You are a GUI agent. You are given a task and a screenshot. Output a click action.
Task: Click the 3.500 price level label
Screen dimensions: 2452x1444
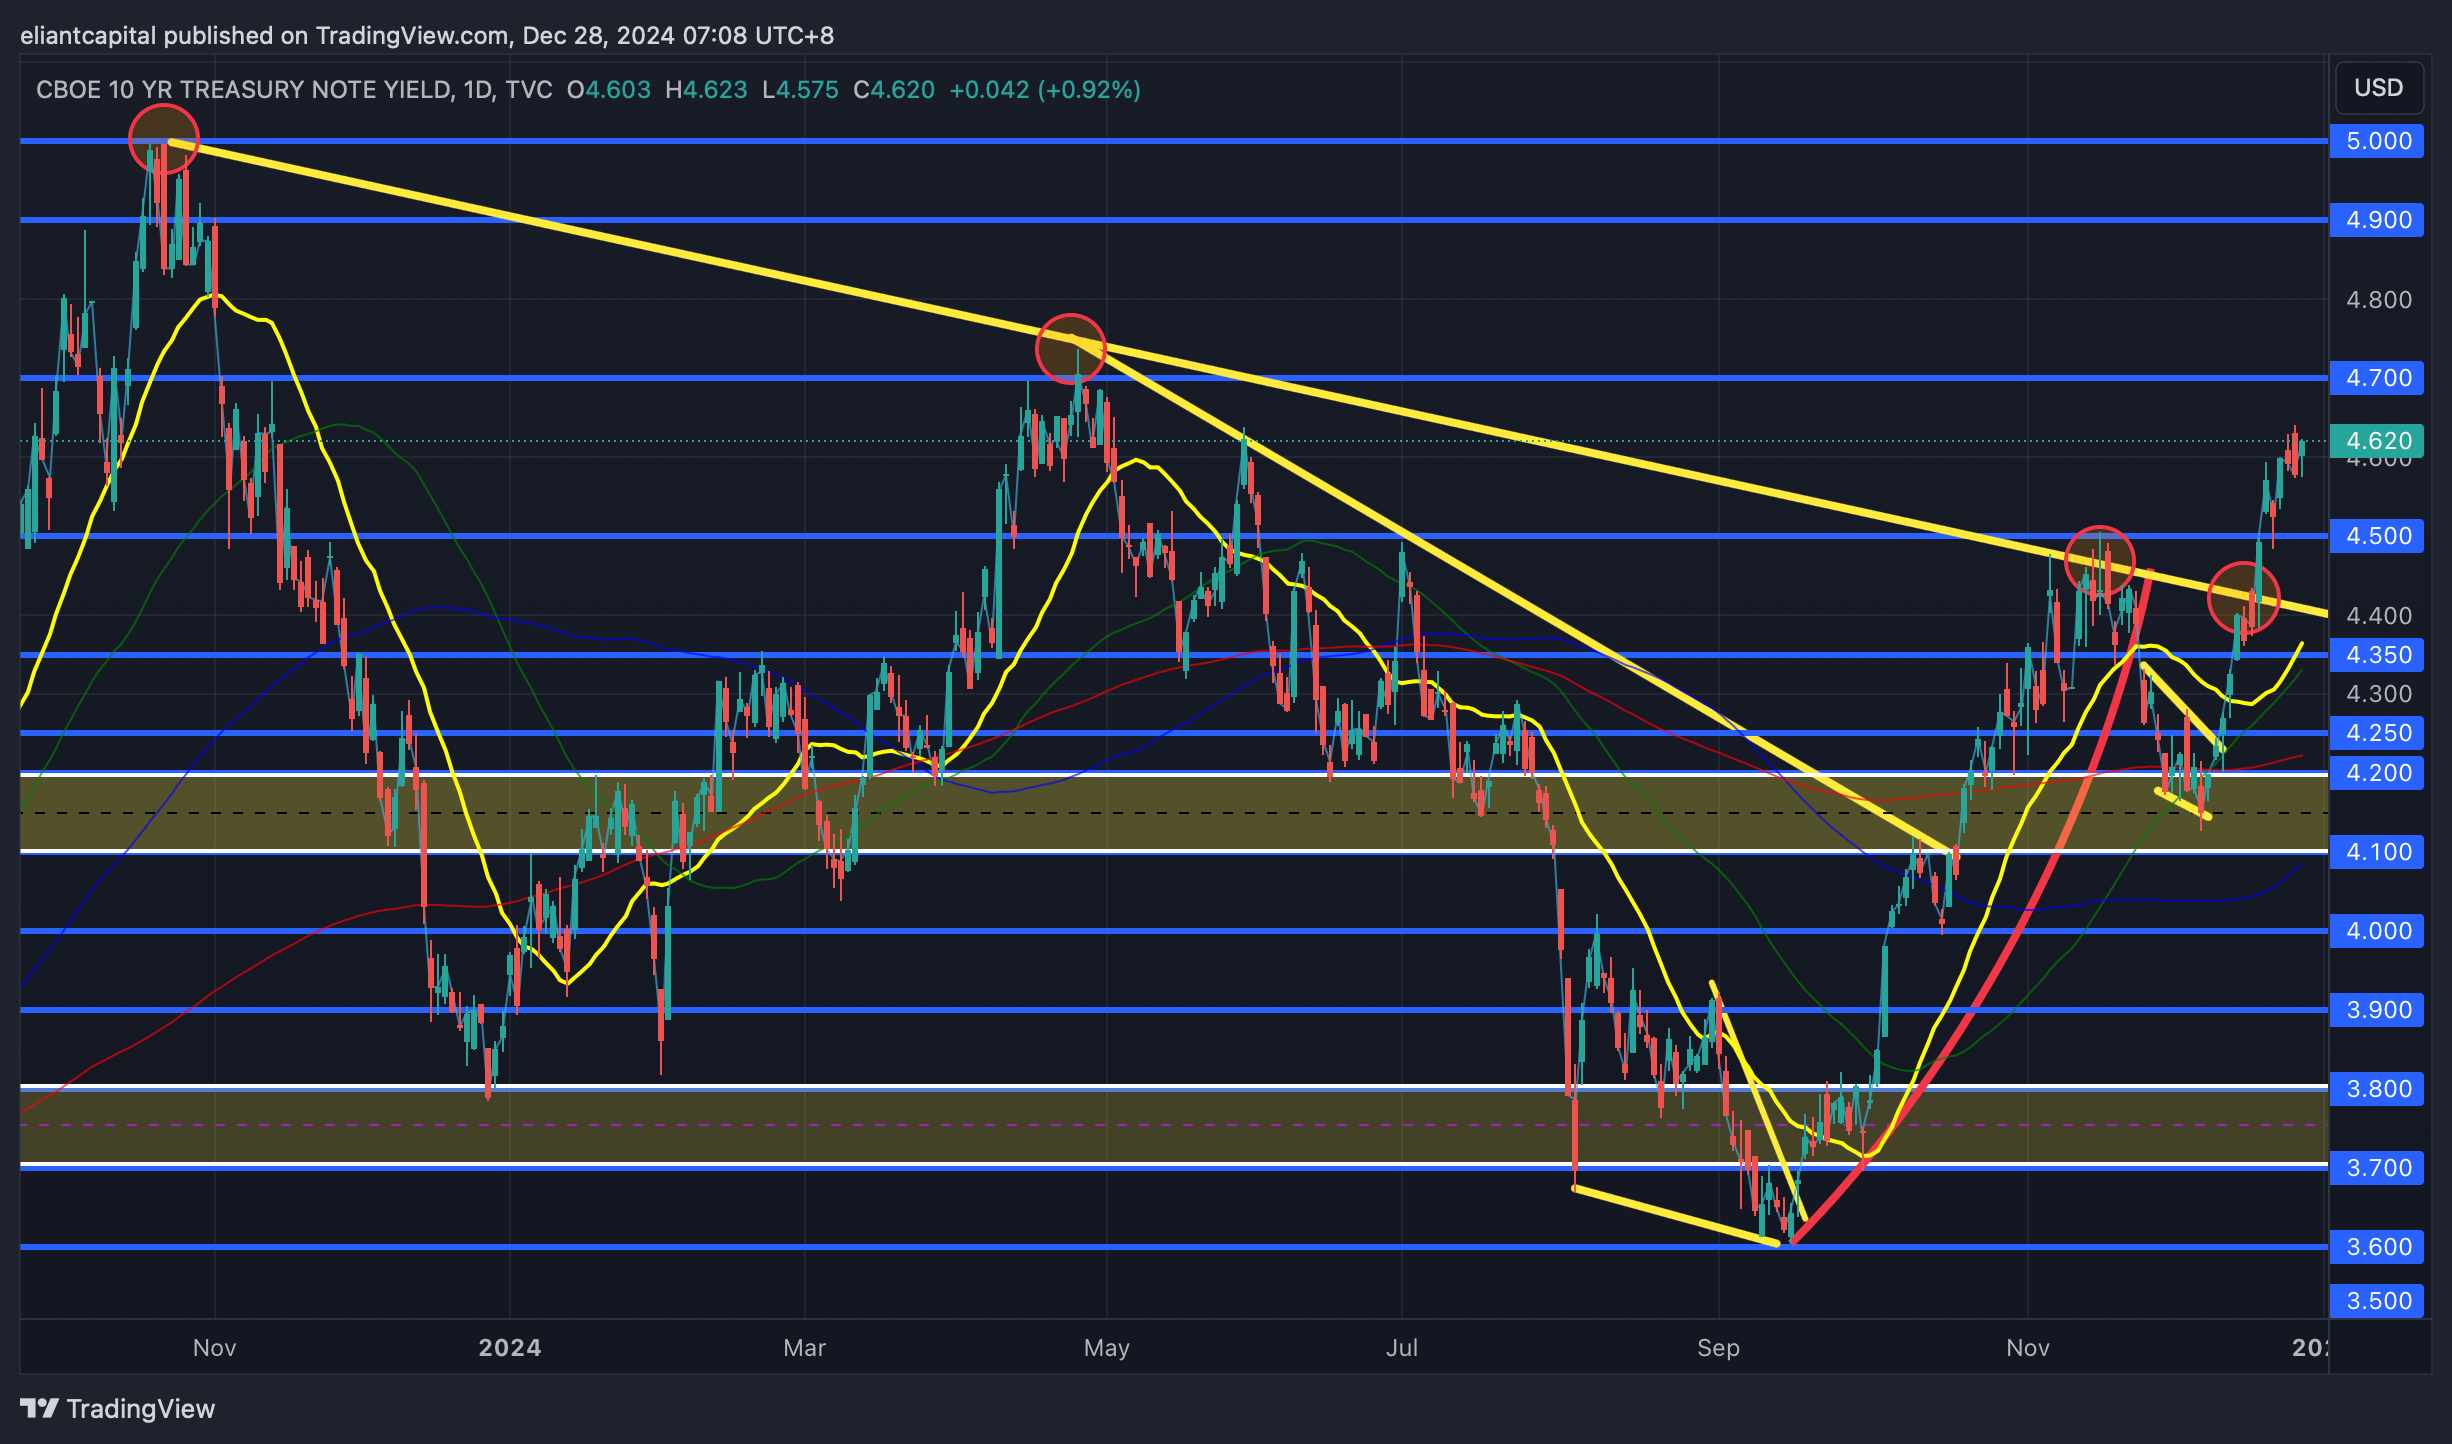(2377, 1301)
